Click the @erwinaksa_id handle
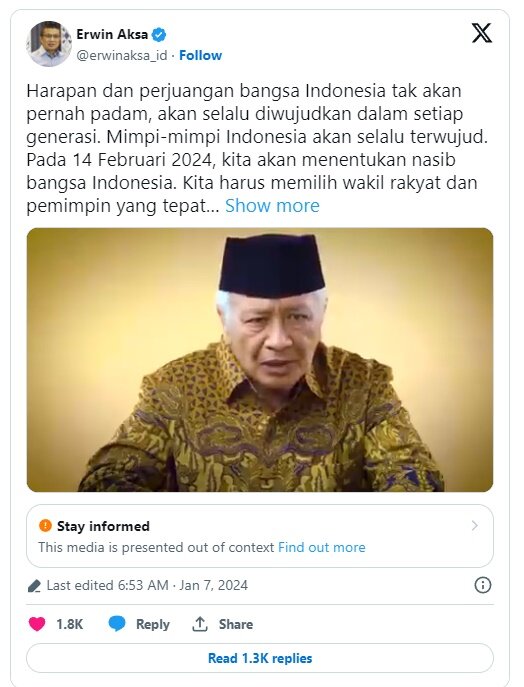 (122, 56)
